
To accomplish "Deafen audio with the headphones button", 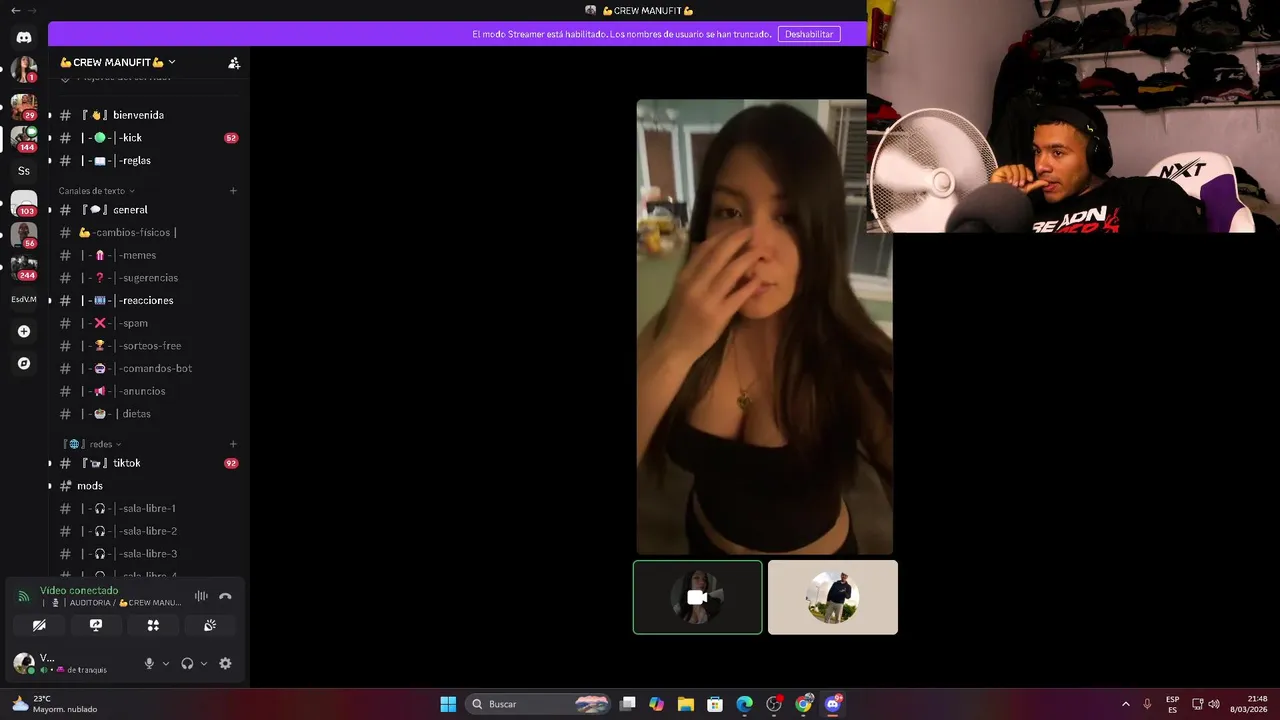I will (x=187, y=663).
